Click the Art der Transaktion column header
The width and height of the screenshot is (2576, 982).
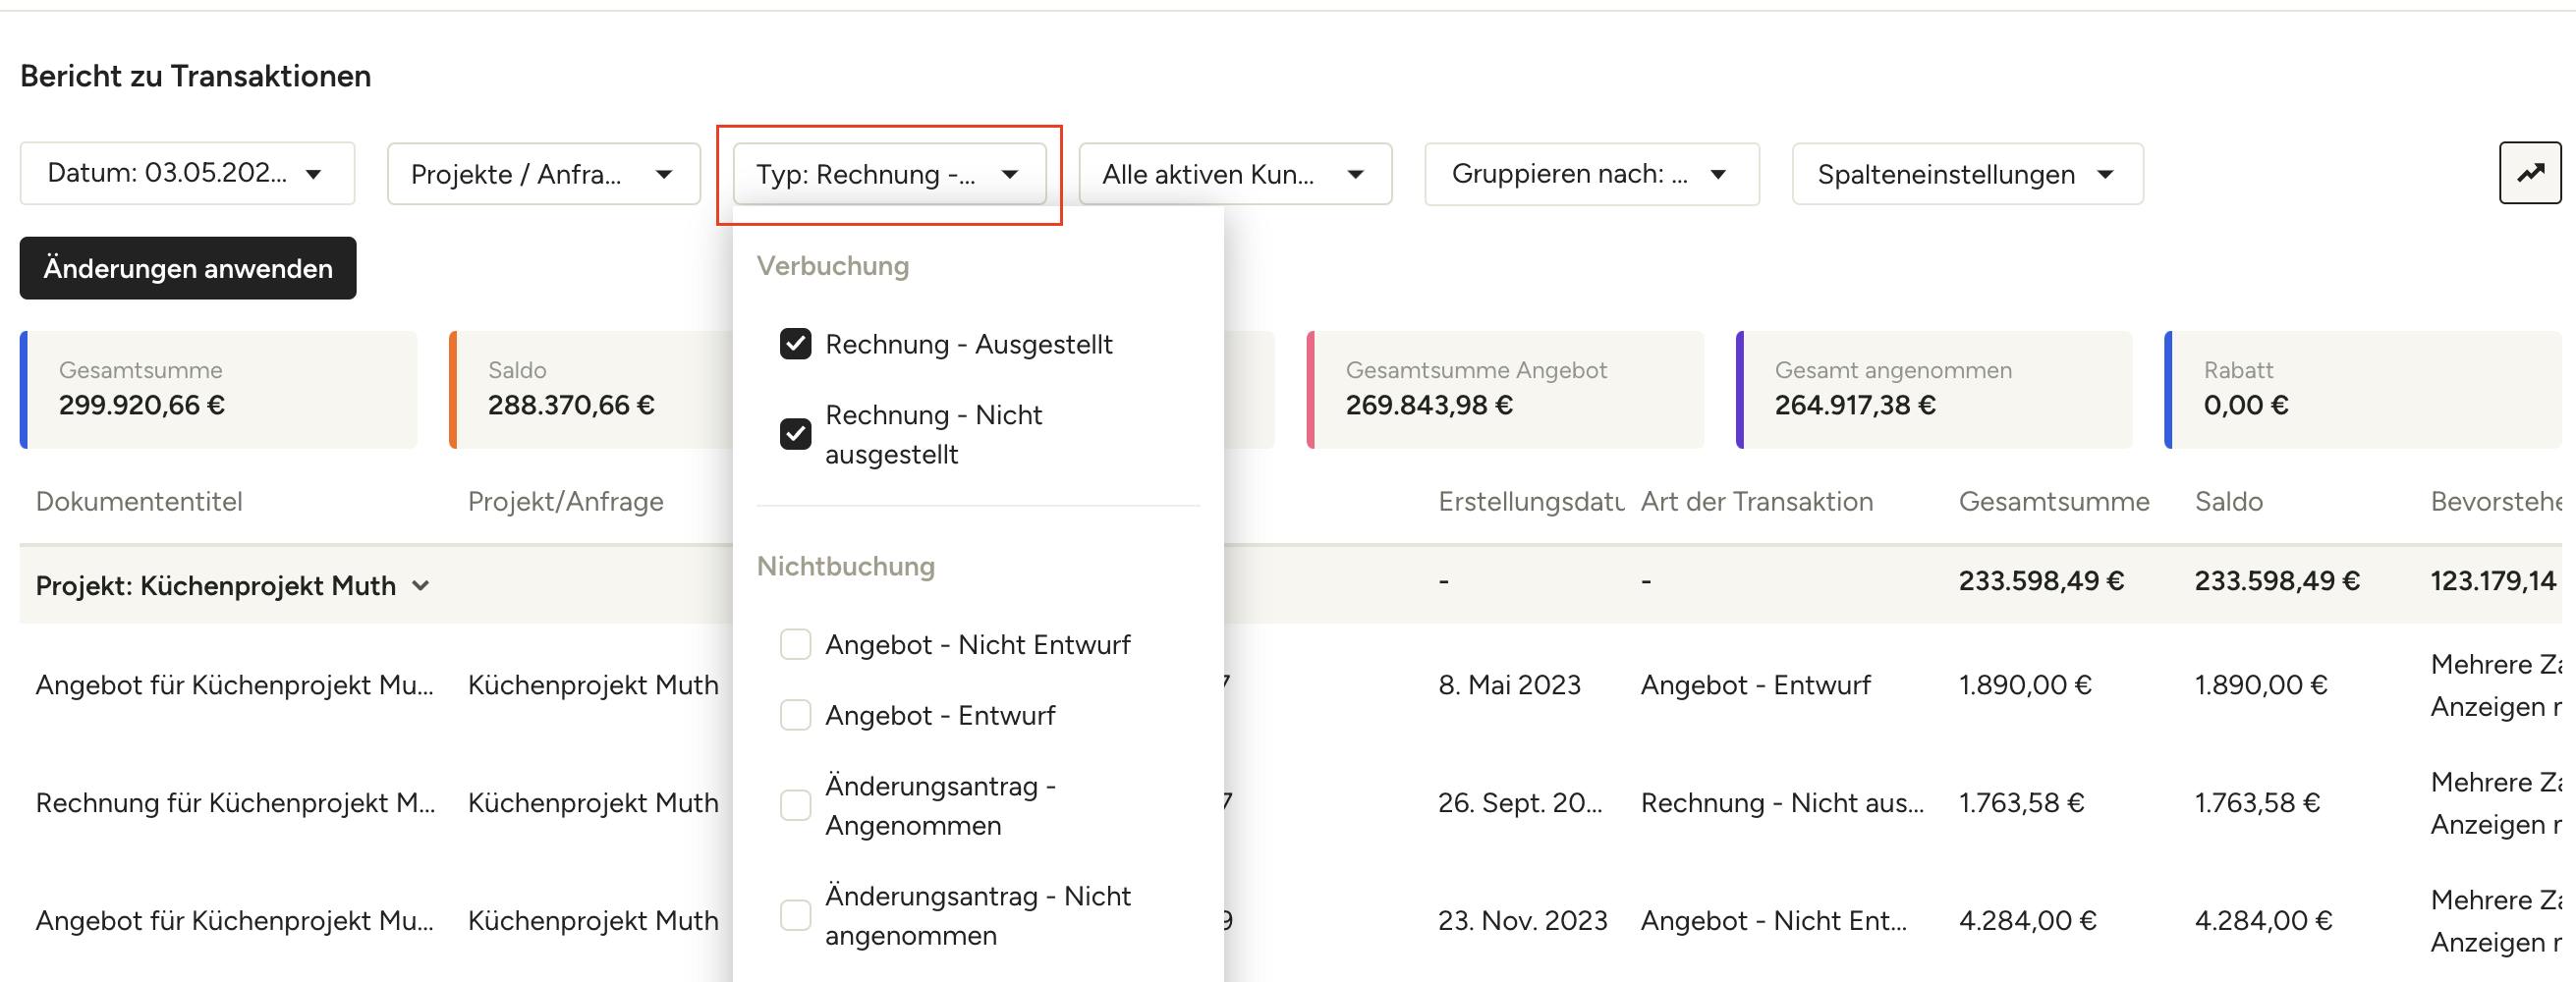tap(1756, 501)
